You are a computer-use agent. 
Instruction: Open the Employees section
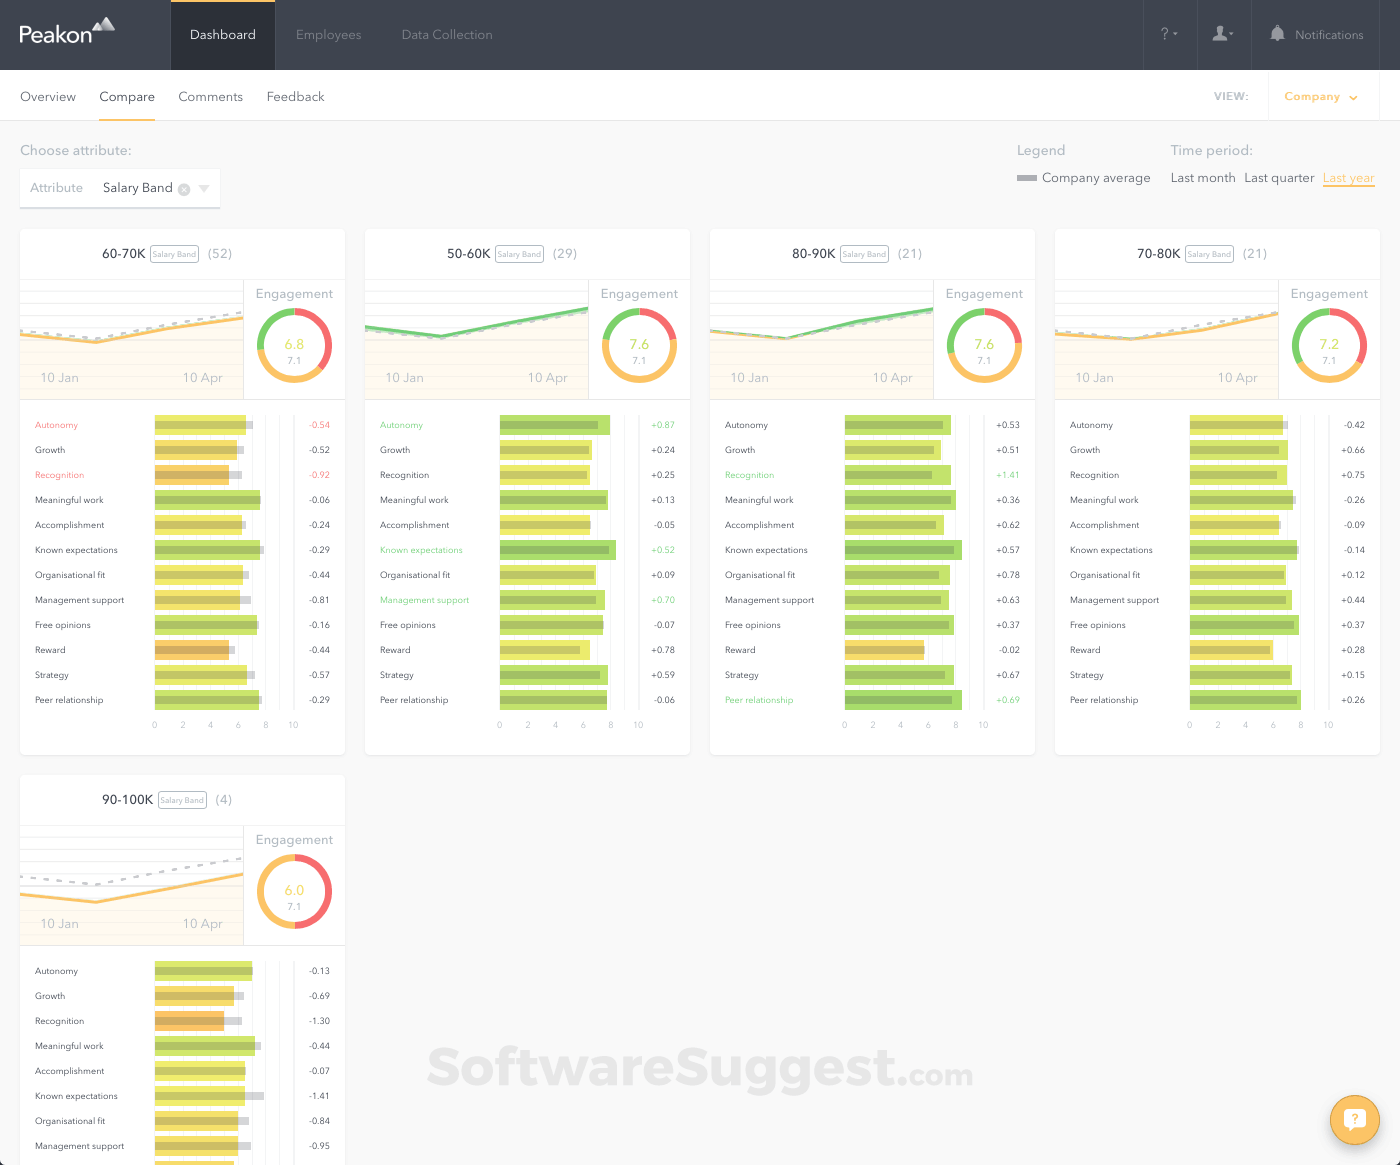328,34
